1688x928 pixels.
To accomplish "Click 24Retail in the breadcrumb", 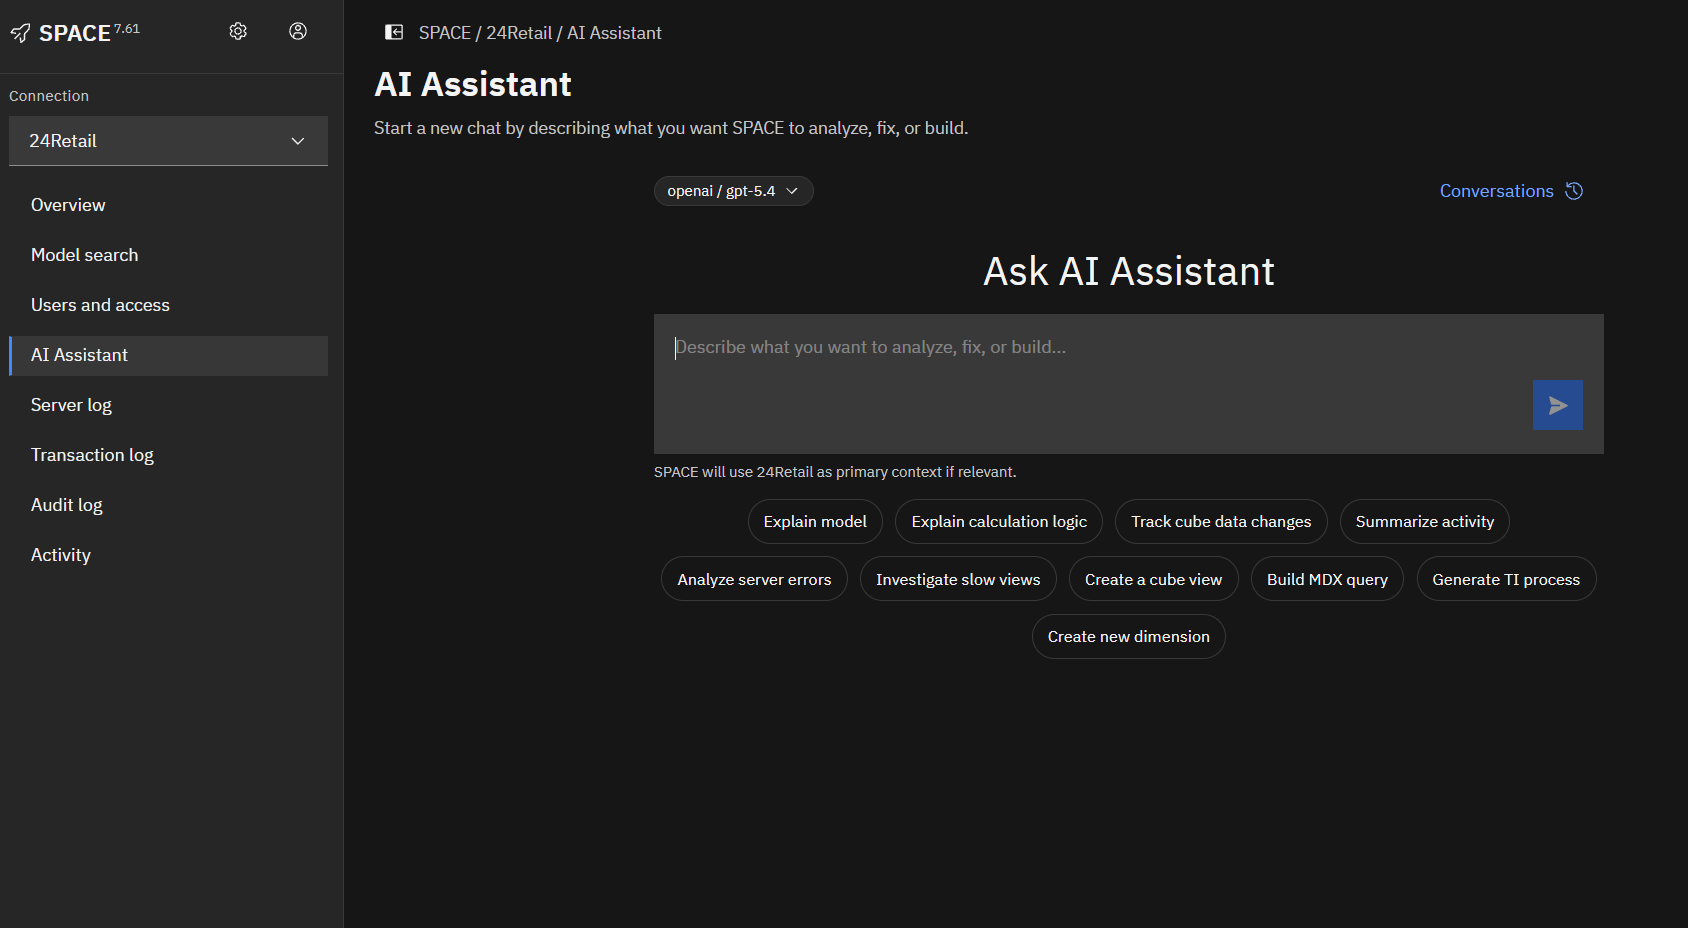I will point(519,33).
